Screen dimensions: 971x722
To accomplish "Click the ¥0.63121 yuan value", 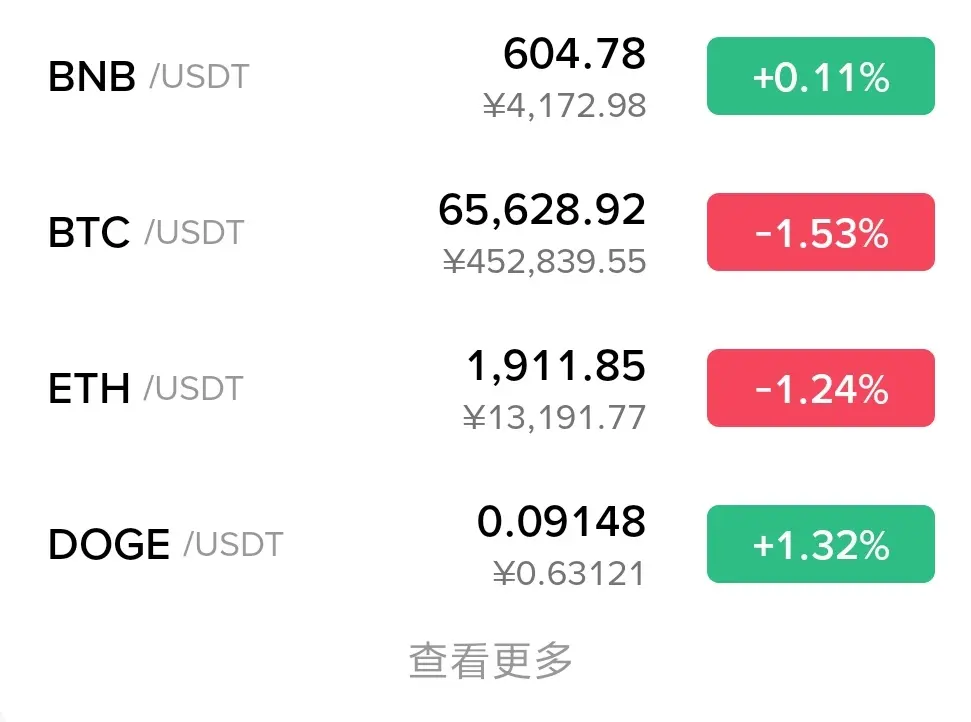I will pos(569,573).
